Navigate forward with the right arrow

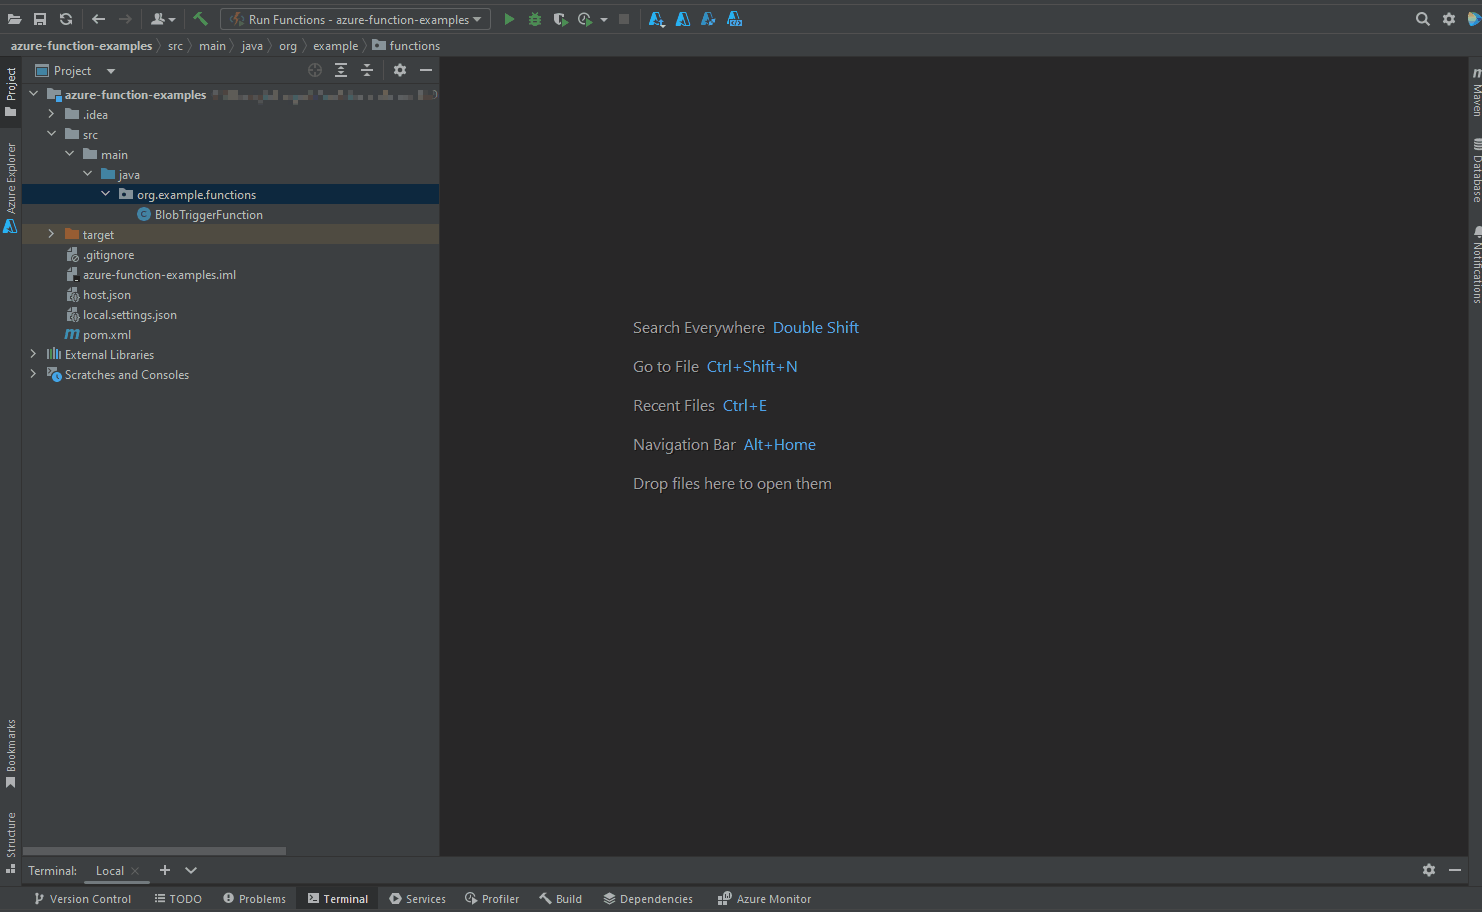[125, 19]
